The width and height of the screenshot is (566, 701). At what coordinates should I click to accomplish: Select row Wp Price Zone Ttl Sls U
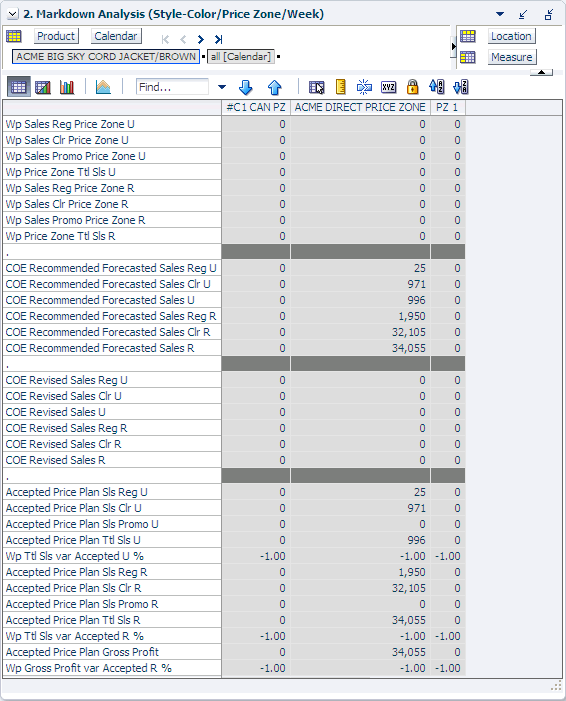pos(112,173)
